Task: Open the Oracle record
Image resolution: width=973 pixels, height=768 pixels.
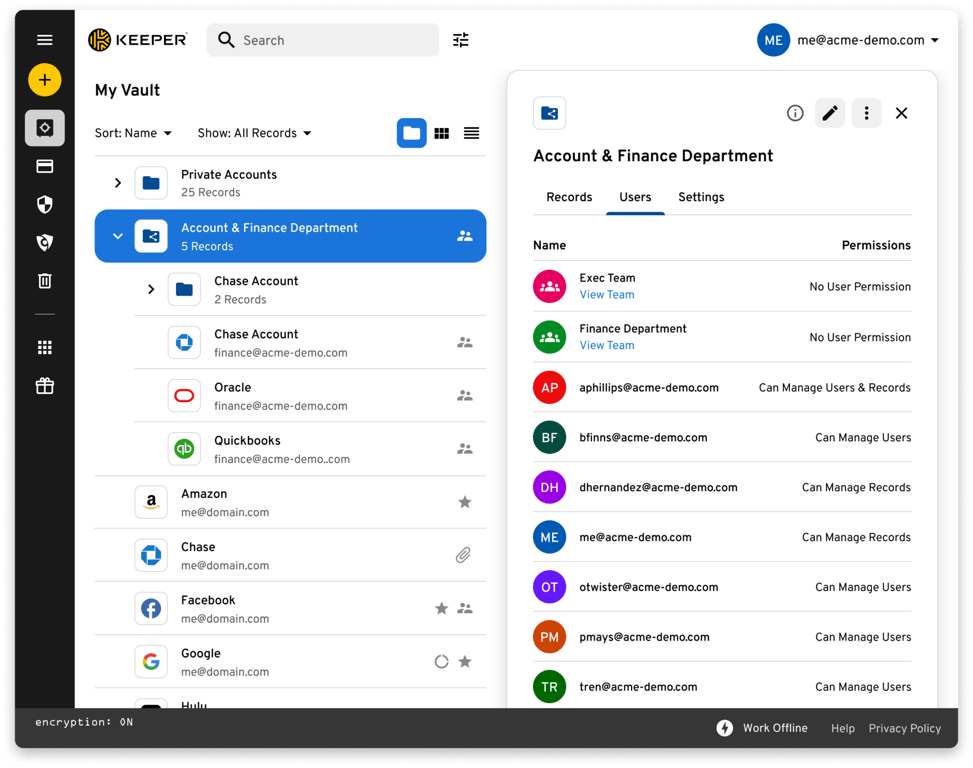Action: click(x=310, y=396)
